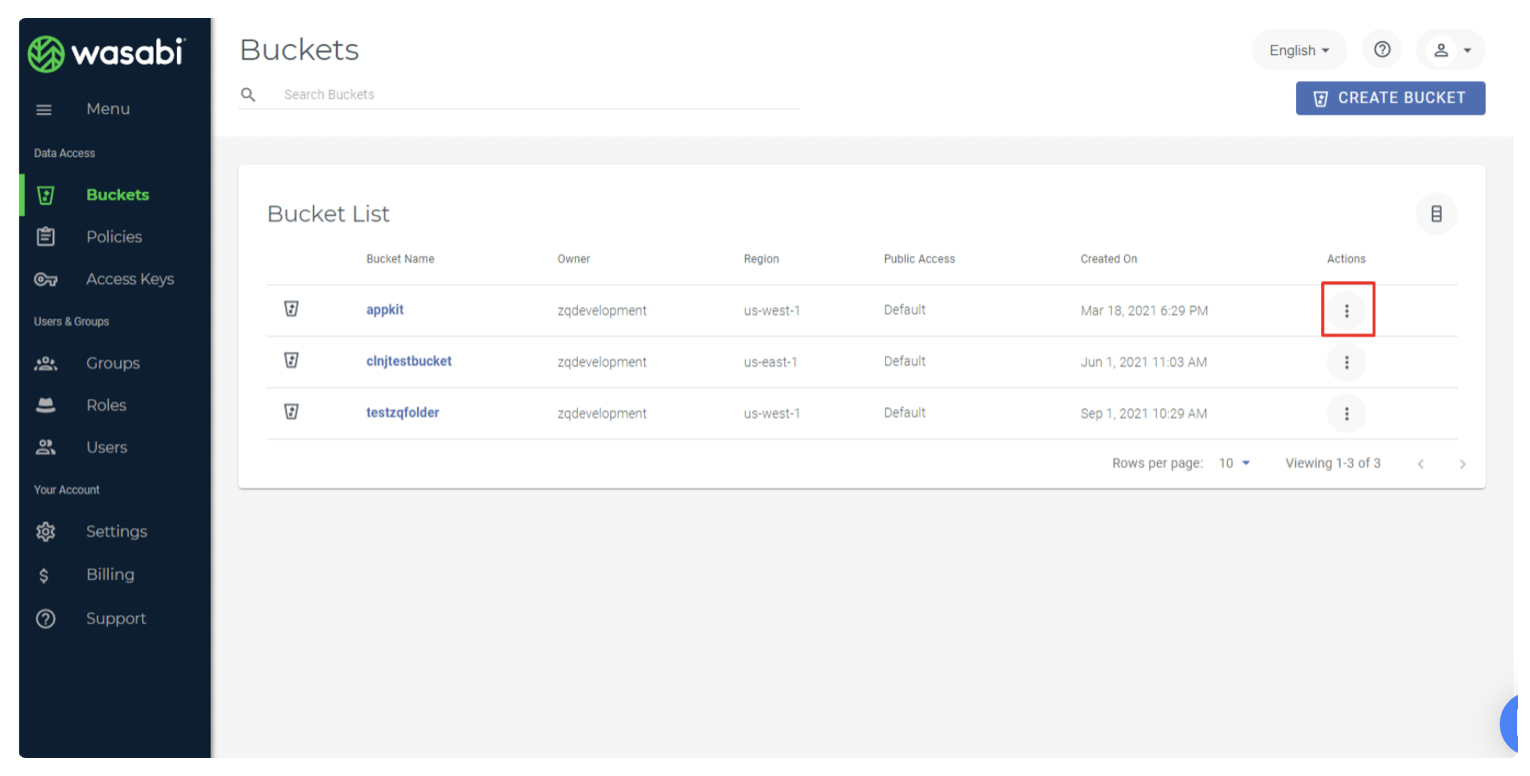The width and height of the screenshot is (1530, 776).
Task: Open Billing from sidebar
Action: click(109, 574)
